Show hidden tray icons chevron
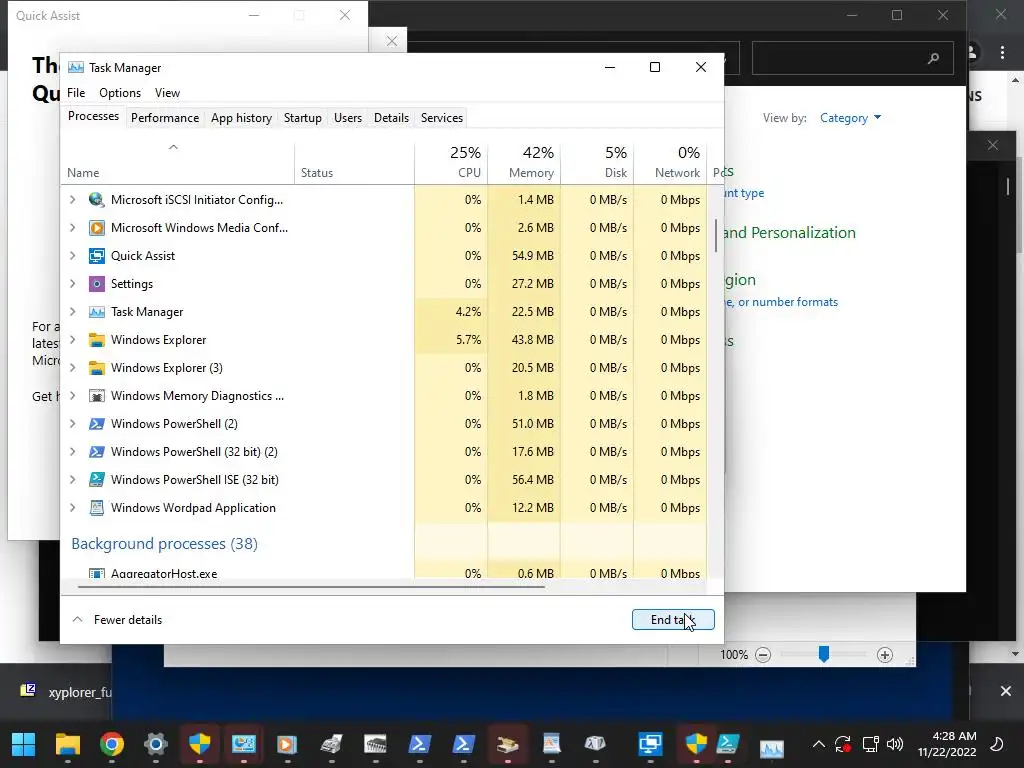 [818, 744]
